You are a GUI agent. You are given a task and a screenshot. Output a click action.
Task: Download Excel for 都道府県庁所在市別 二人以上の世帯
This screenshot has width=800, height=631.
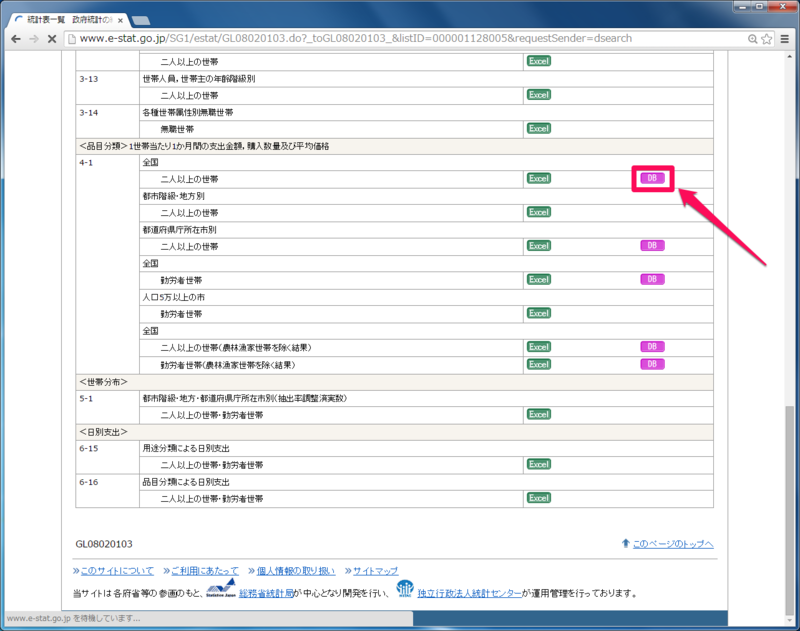(539, 246)
